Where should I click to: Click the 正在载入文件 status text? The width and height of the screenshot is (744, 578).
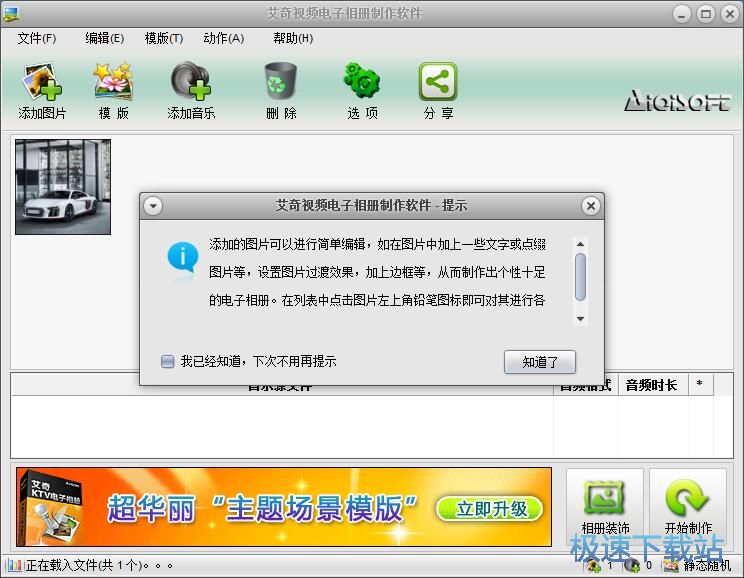(99, 565)
